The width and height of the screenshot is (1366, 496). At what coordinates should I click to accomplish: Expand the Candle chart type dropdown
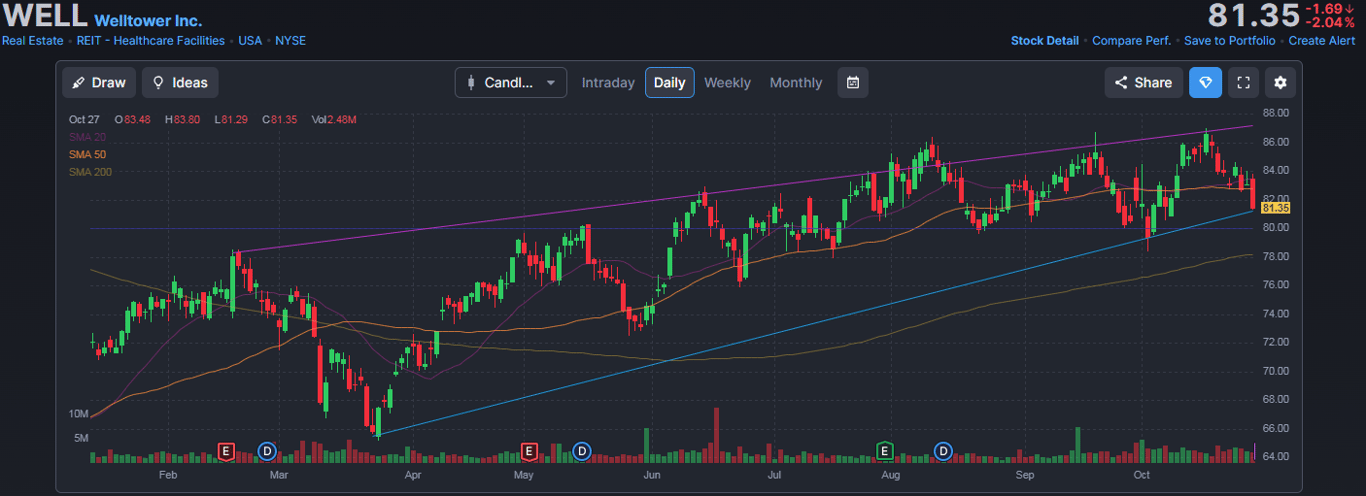click(510, 82)
